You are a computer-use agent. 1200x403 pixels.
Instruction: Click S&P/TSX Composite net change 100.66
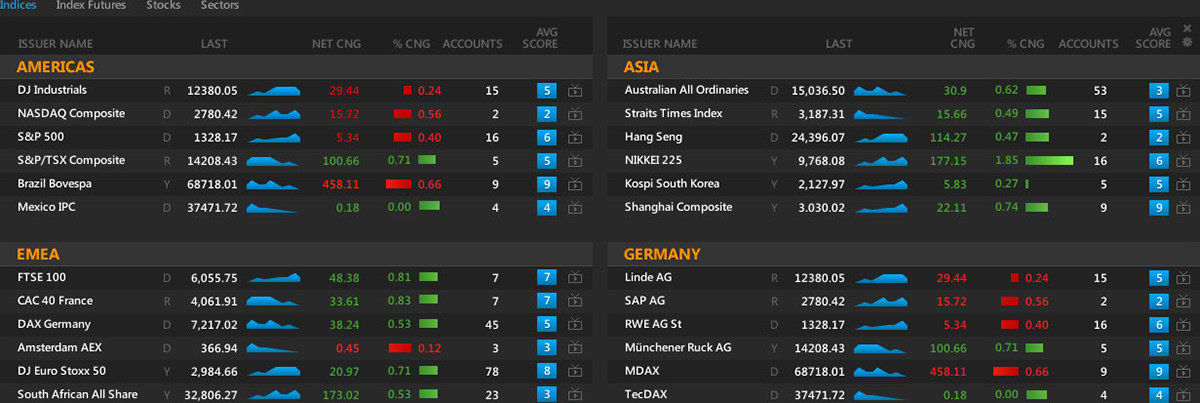point(340,160)
